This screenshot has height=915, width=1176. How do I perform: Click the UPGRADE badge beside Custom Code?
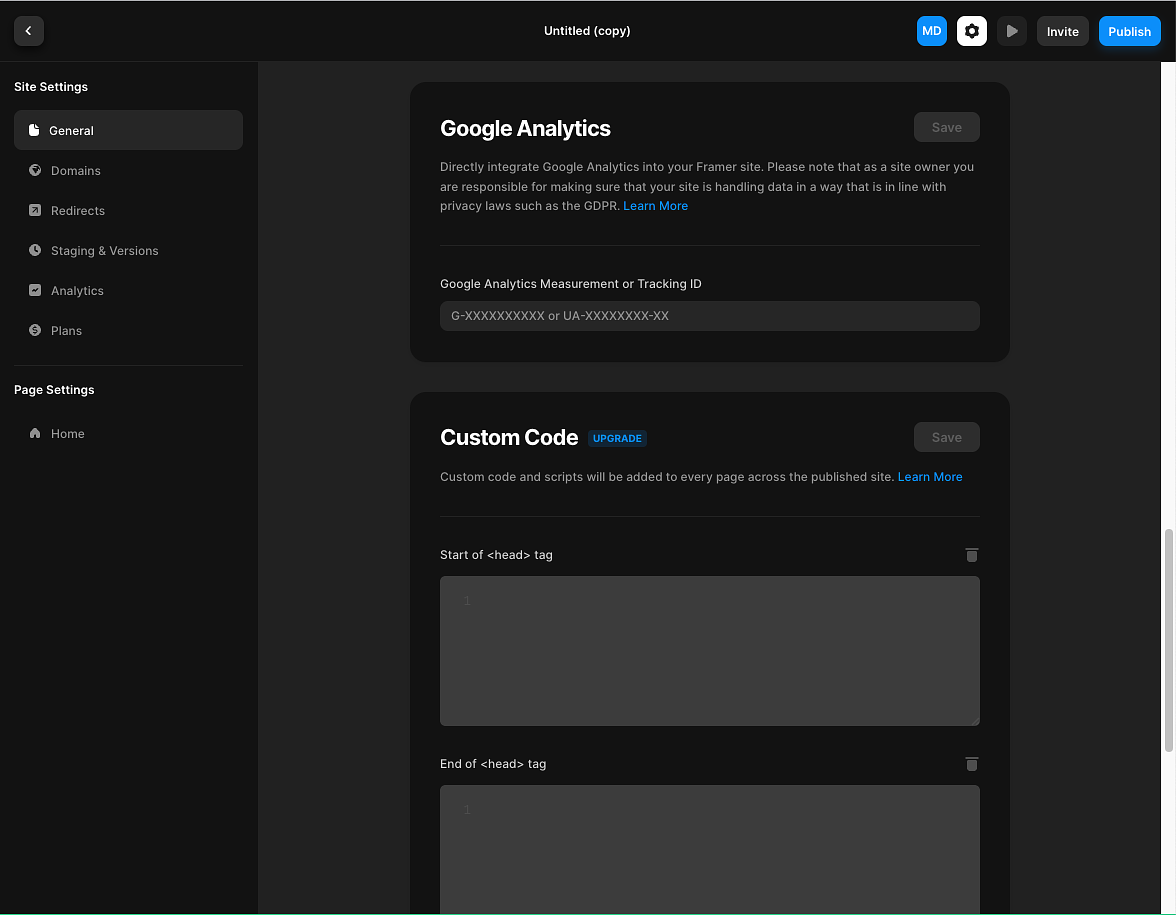coord(617,438)
